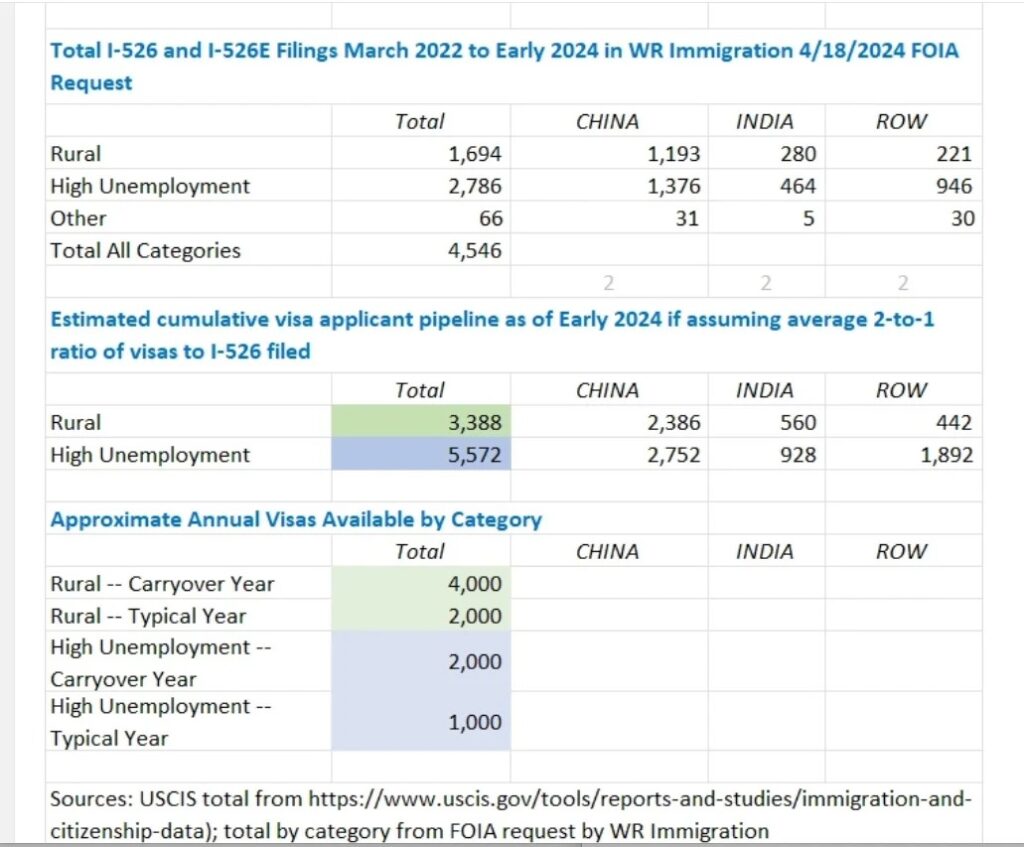Image resolution: width=1024 pixels, height=847 pixels.
Task: Select the multiplier 2 under ROW column
Action: [x=903, y=283]
